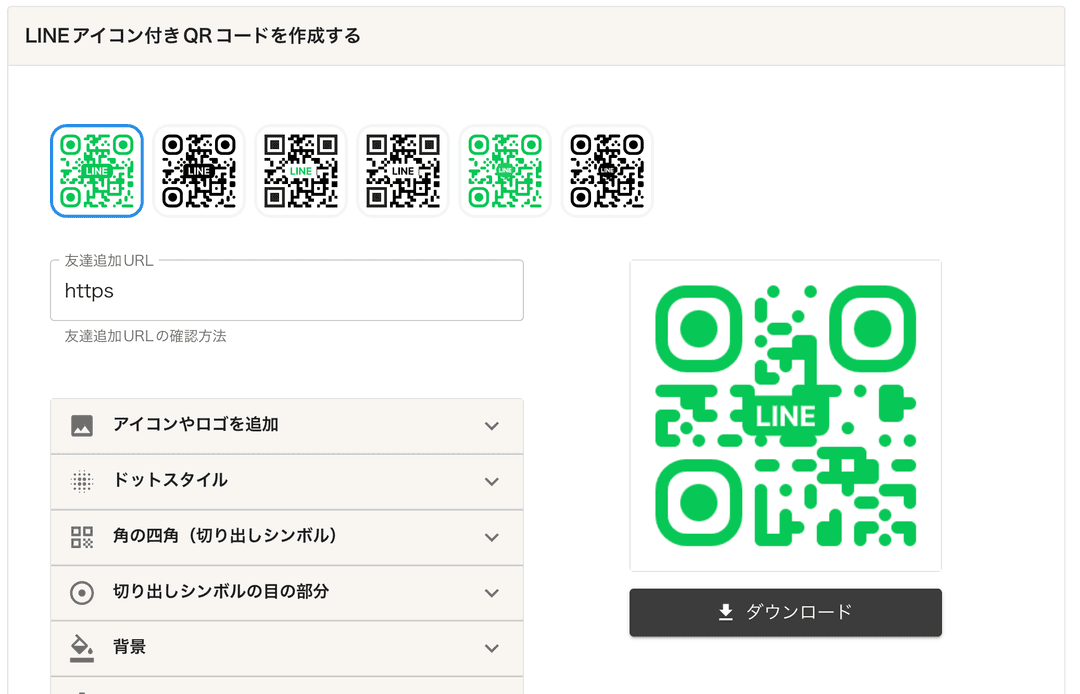Click the download arrow icon on ダウンロード button

click(722, 612)
